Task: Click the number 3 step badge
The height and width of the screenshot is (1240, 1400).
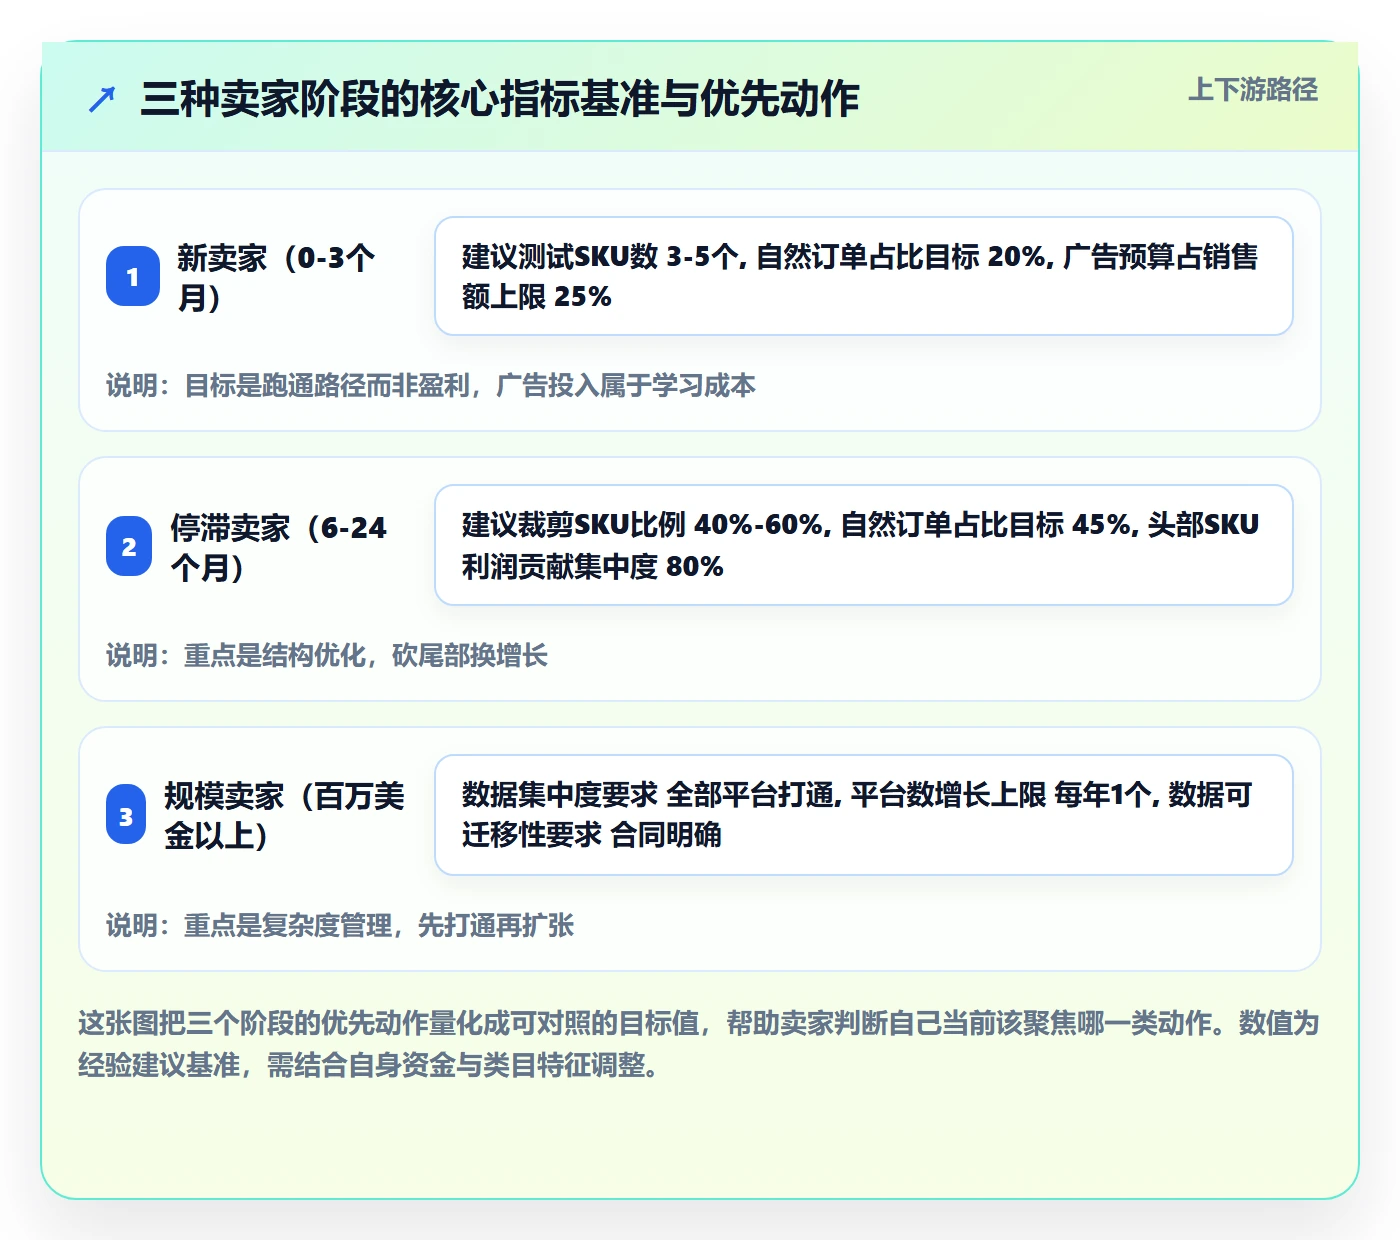Action: click(x=126, y=816)
